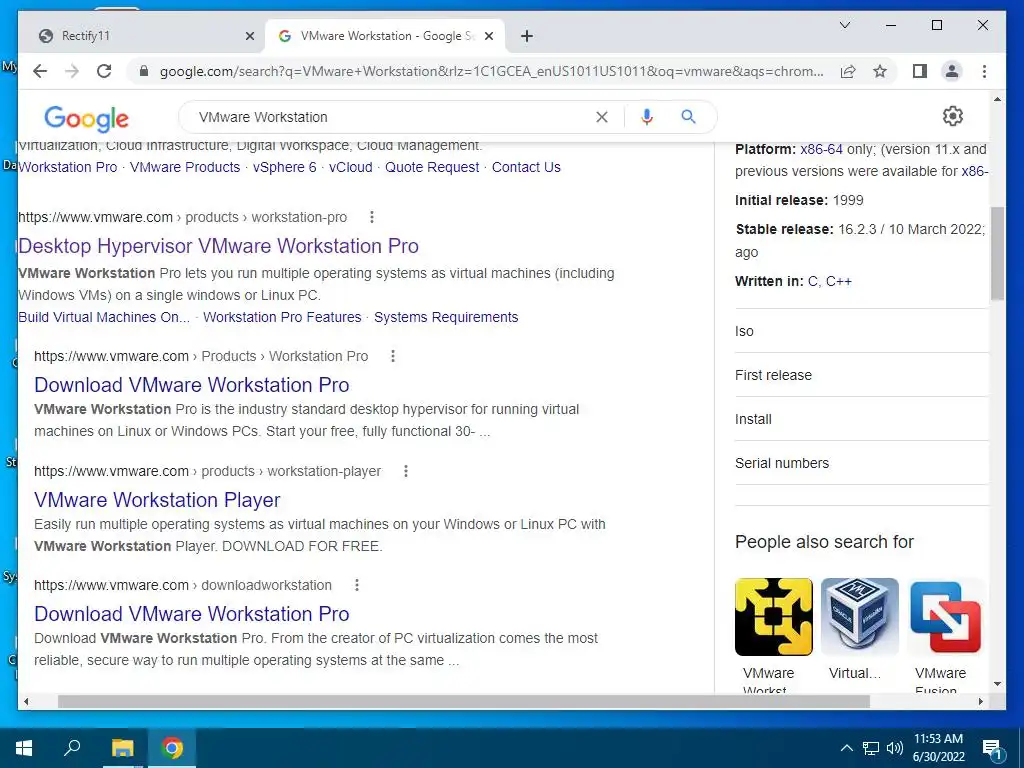Go back using the browser back arrow
The image size is (1024, 768).
(x=40, y=71)
